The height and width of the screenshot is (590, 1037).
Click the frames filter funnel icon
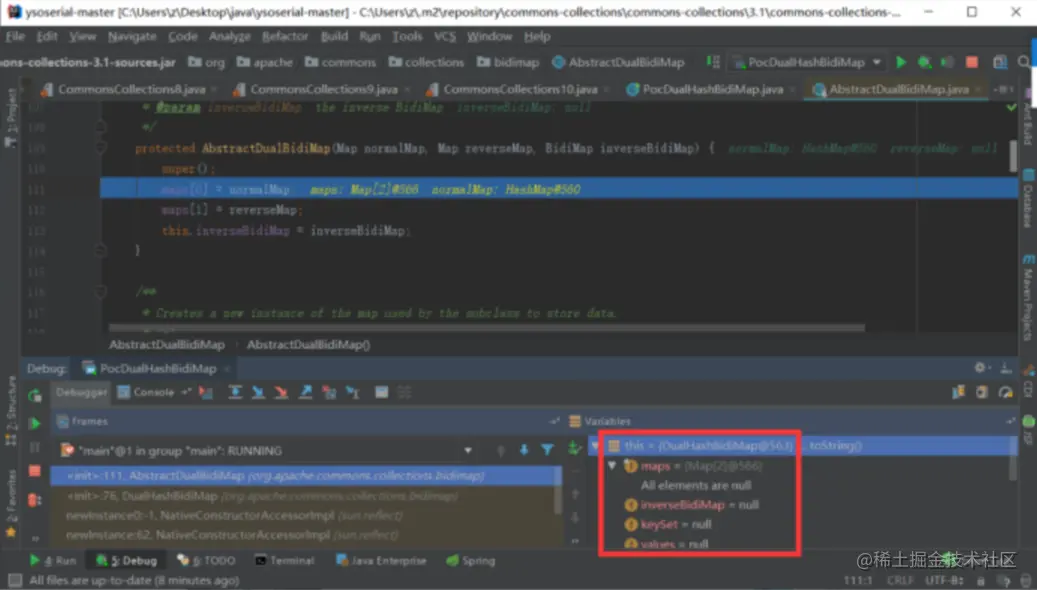(x=548, y=450)
